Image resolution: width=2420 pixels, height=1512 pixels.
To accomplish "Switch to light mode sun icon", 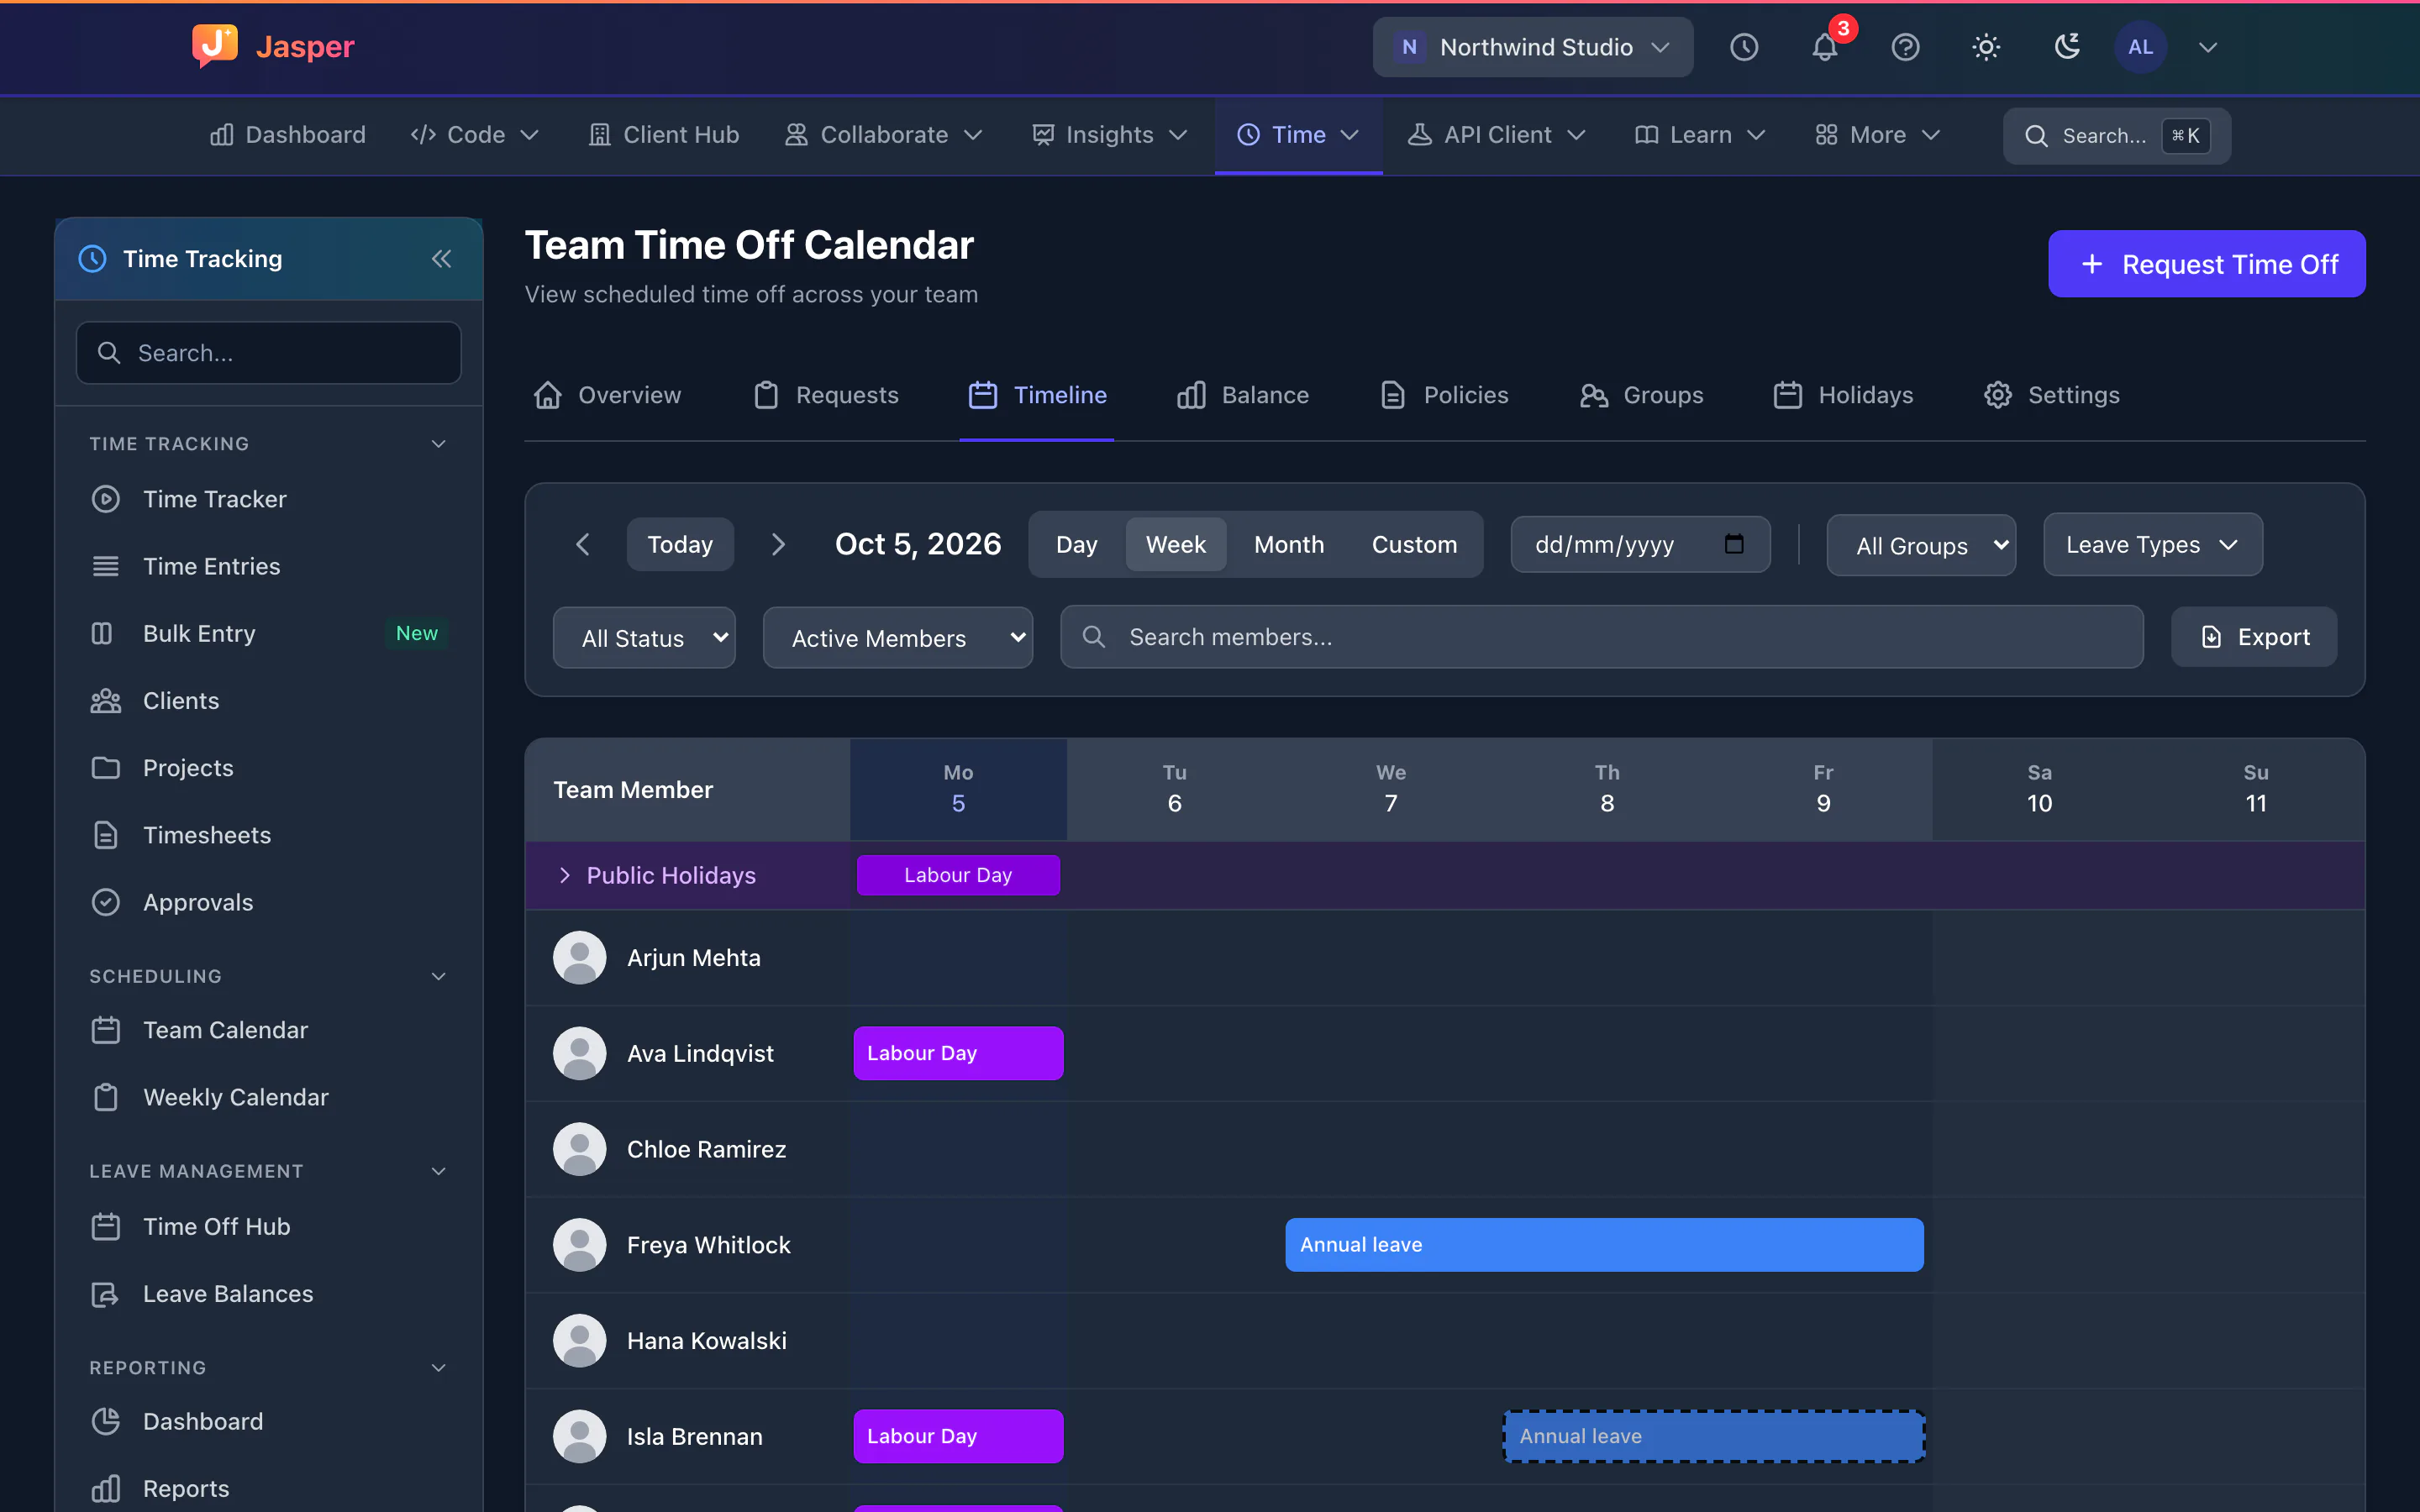I will point(1986,47).
